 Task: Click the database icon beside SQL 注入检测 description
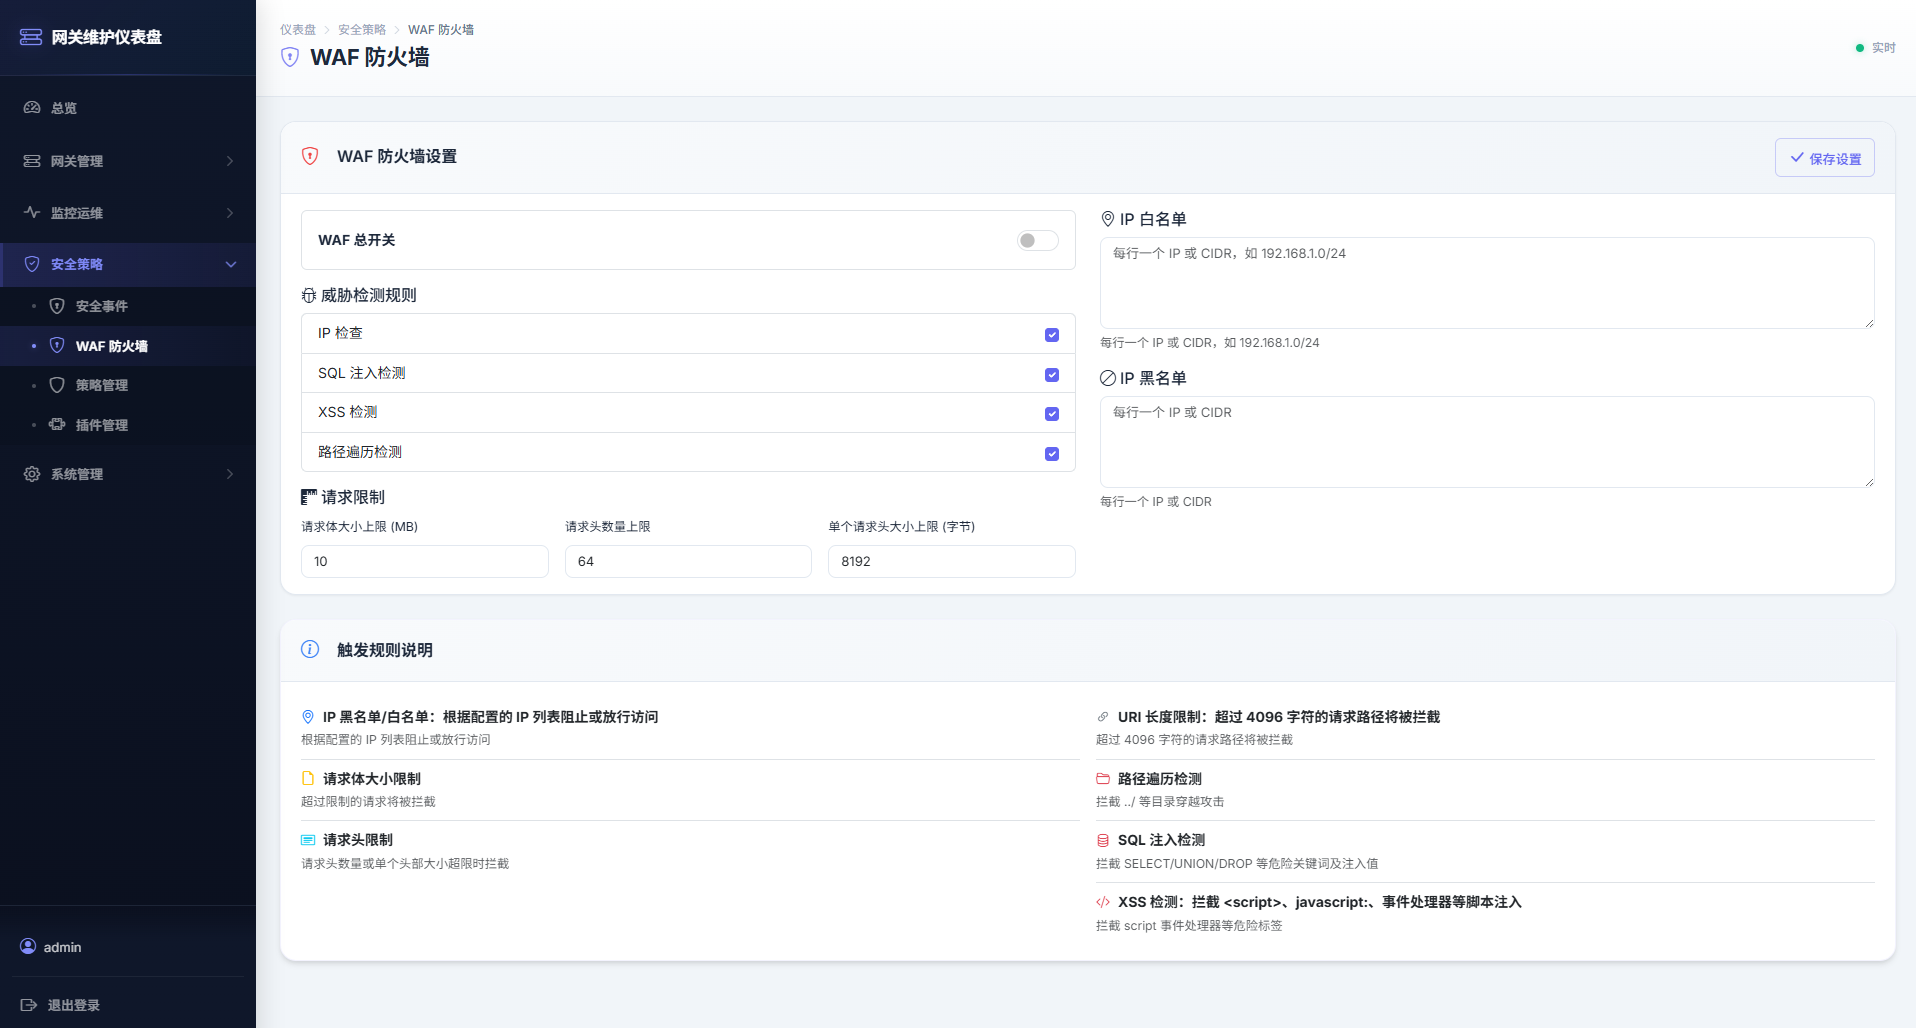tap(1103, 840)
